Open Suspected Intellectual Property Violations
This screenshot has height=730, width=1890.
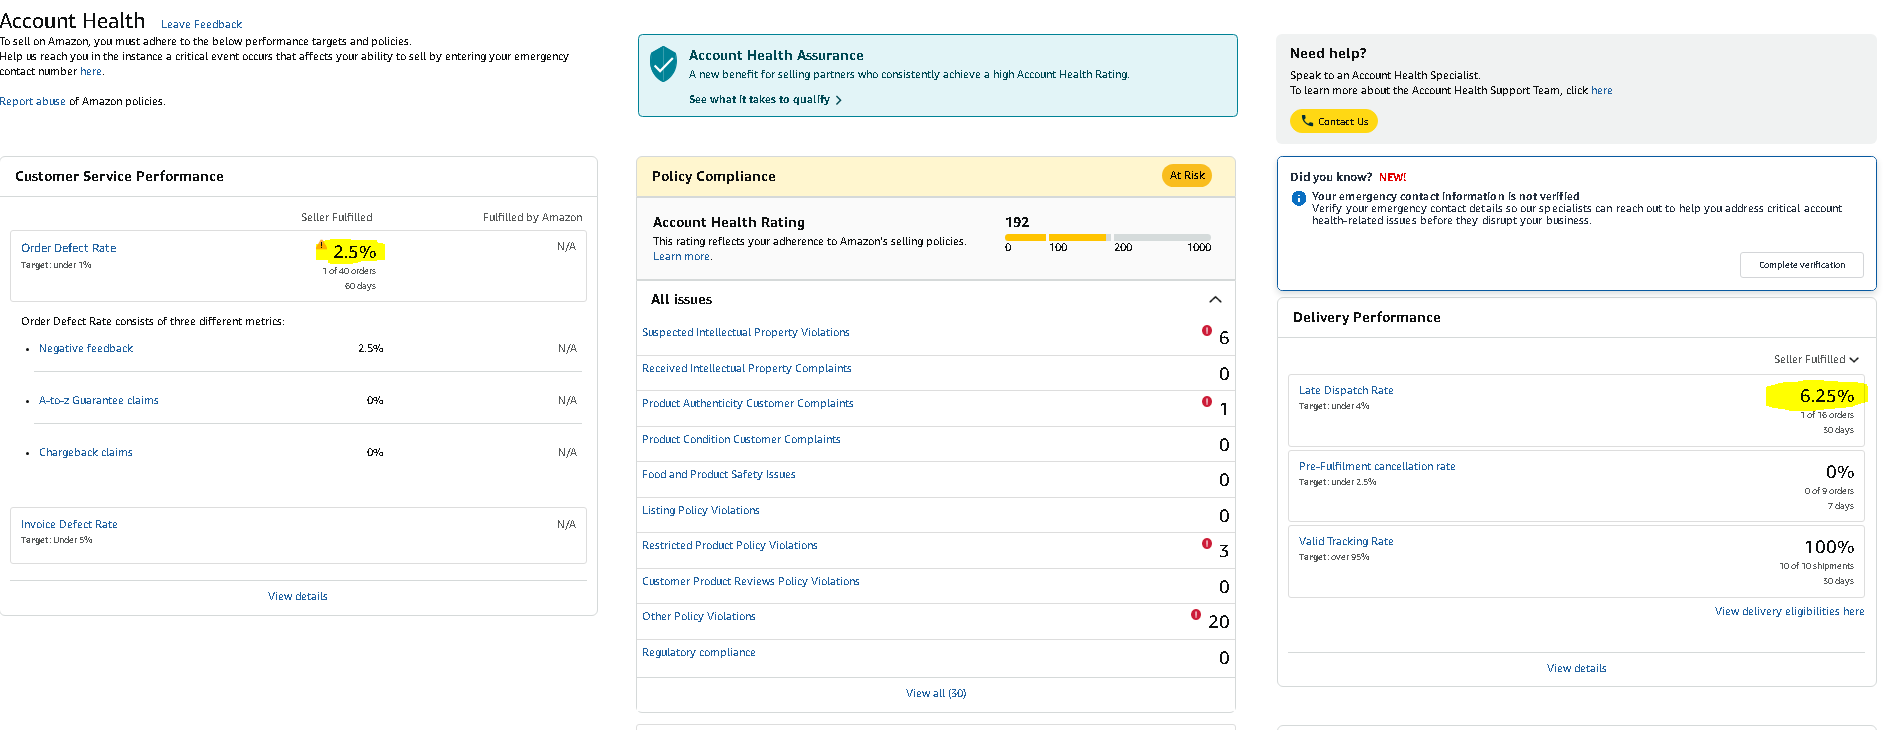(746, 332)
